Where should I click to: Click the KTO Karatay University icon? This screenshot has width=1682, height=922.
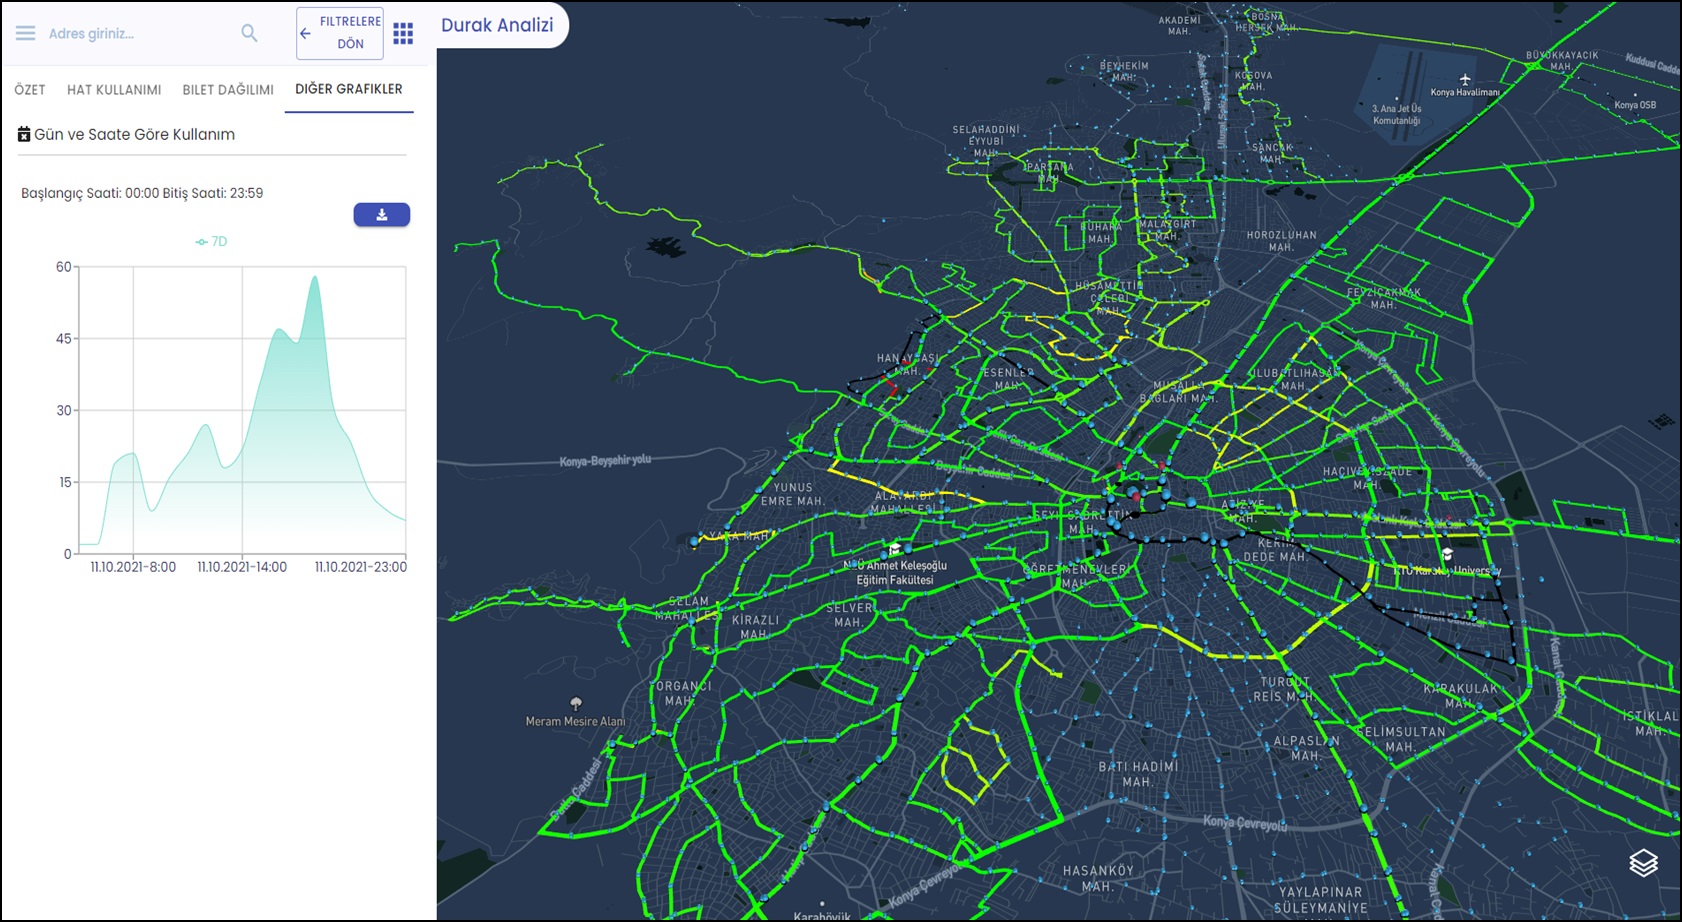(x=1447, y=553)
